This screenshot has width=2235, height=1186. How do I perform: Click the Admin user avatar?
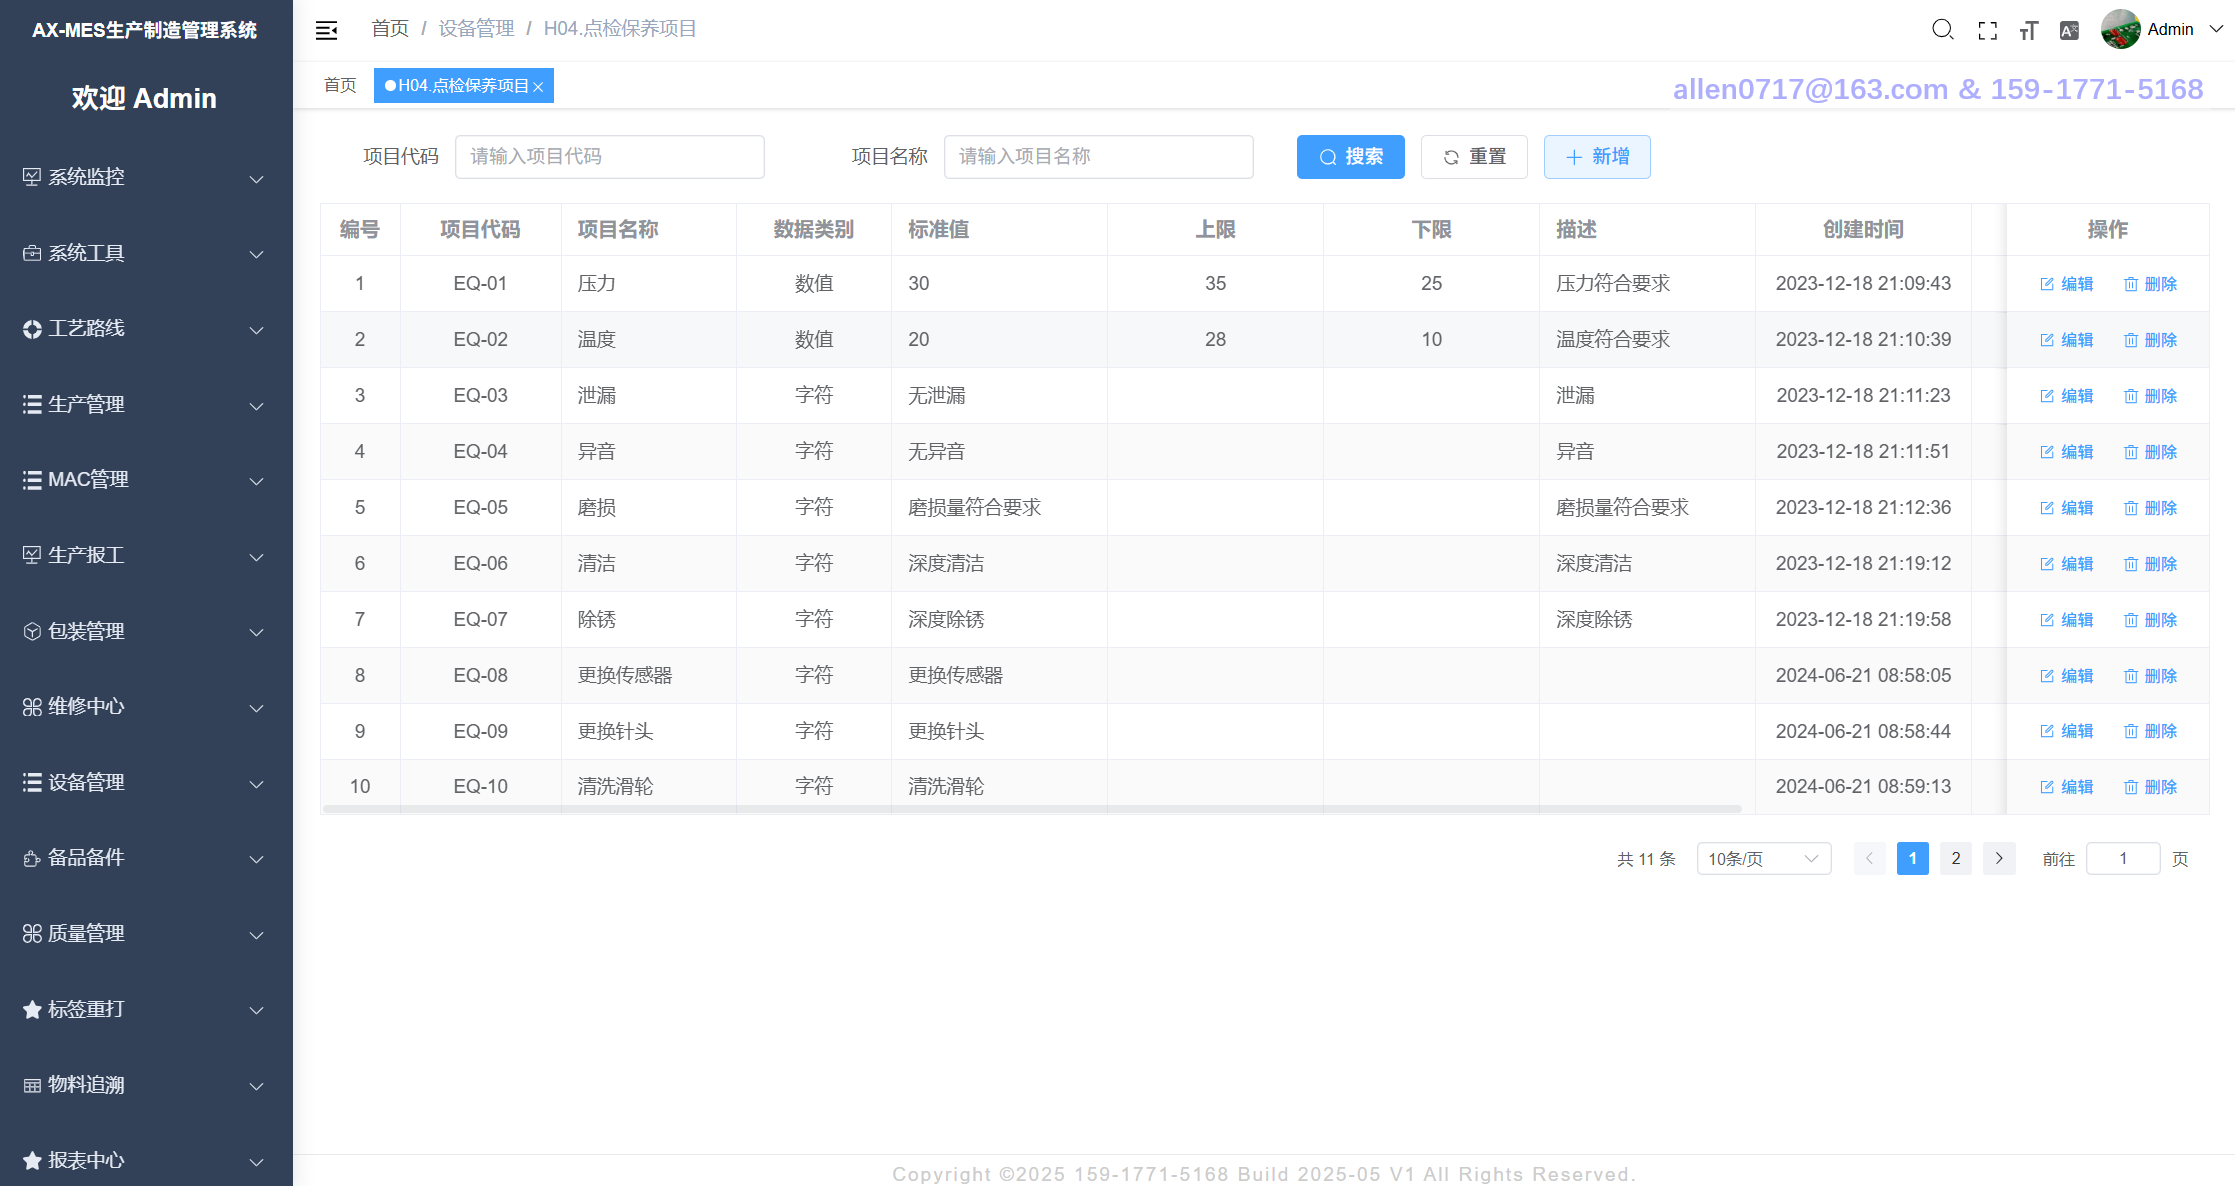[x=2121, y=29]
